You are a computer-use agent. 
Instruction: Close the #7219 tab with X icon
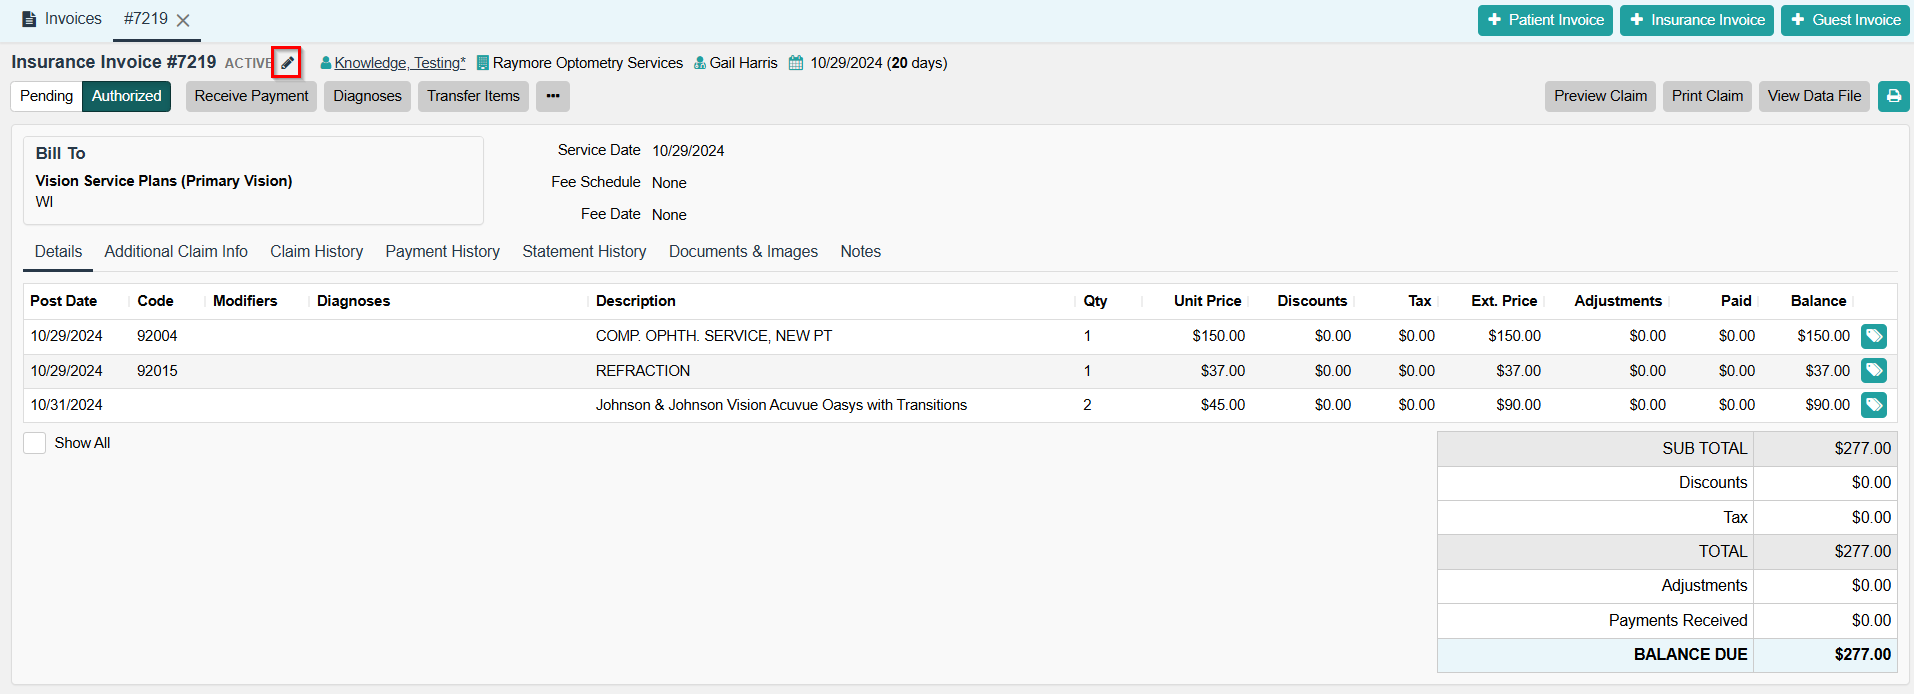click(x=183, y=20)
